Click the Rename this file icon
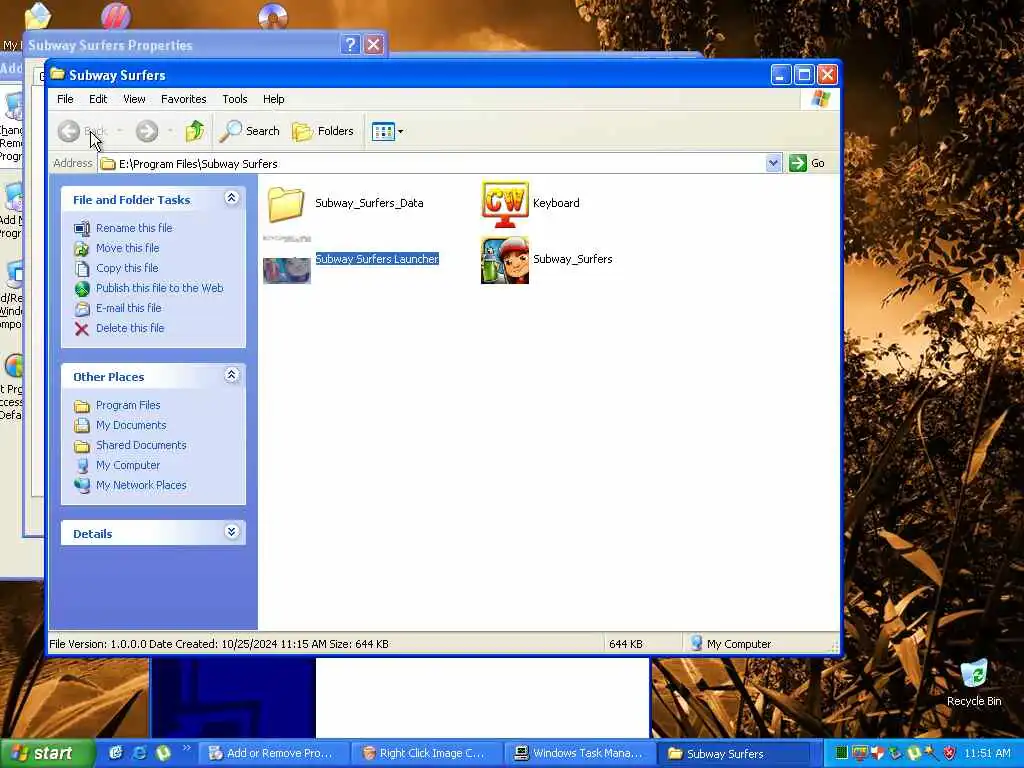1024x768 pixels. (x=82, y=229)
